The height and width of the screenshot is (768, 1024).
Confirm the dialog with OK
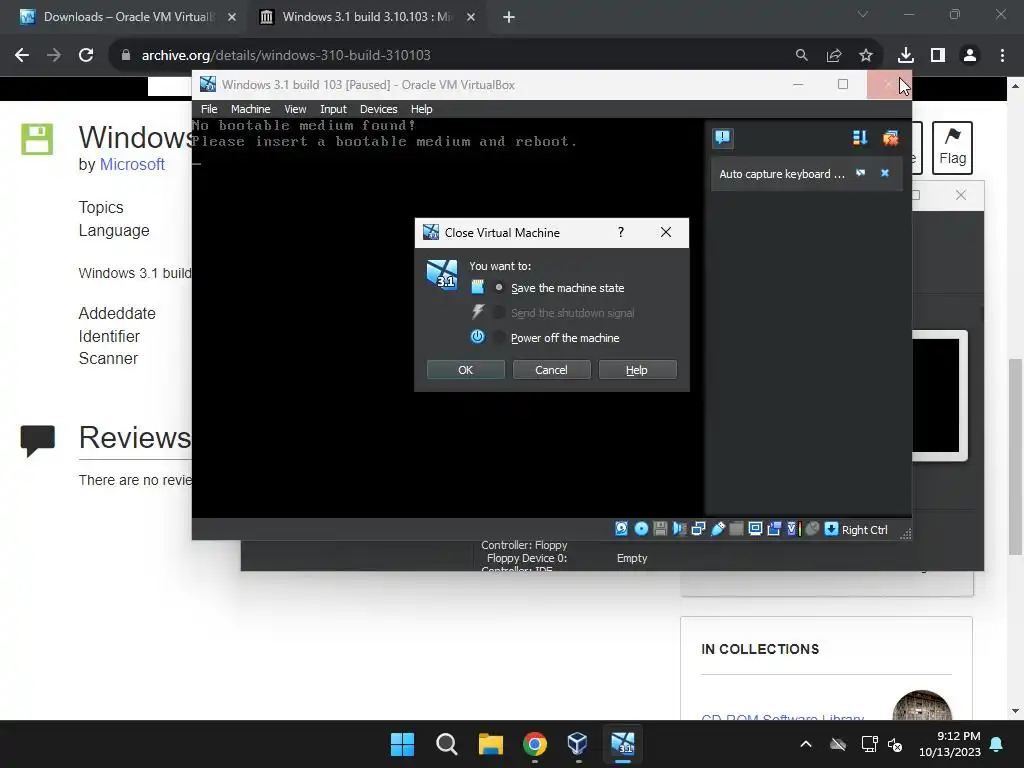tap(466, 370)
